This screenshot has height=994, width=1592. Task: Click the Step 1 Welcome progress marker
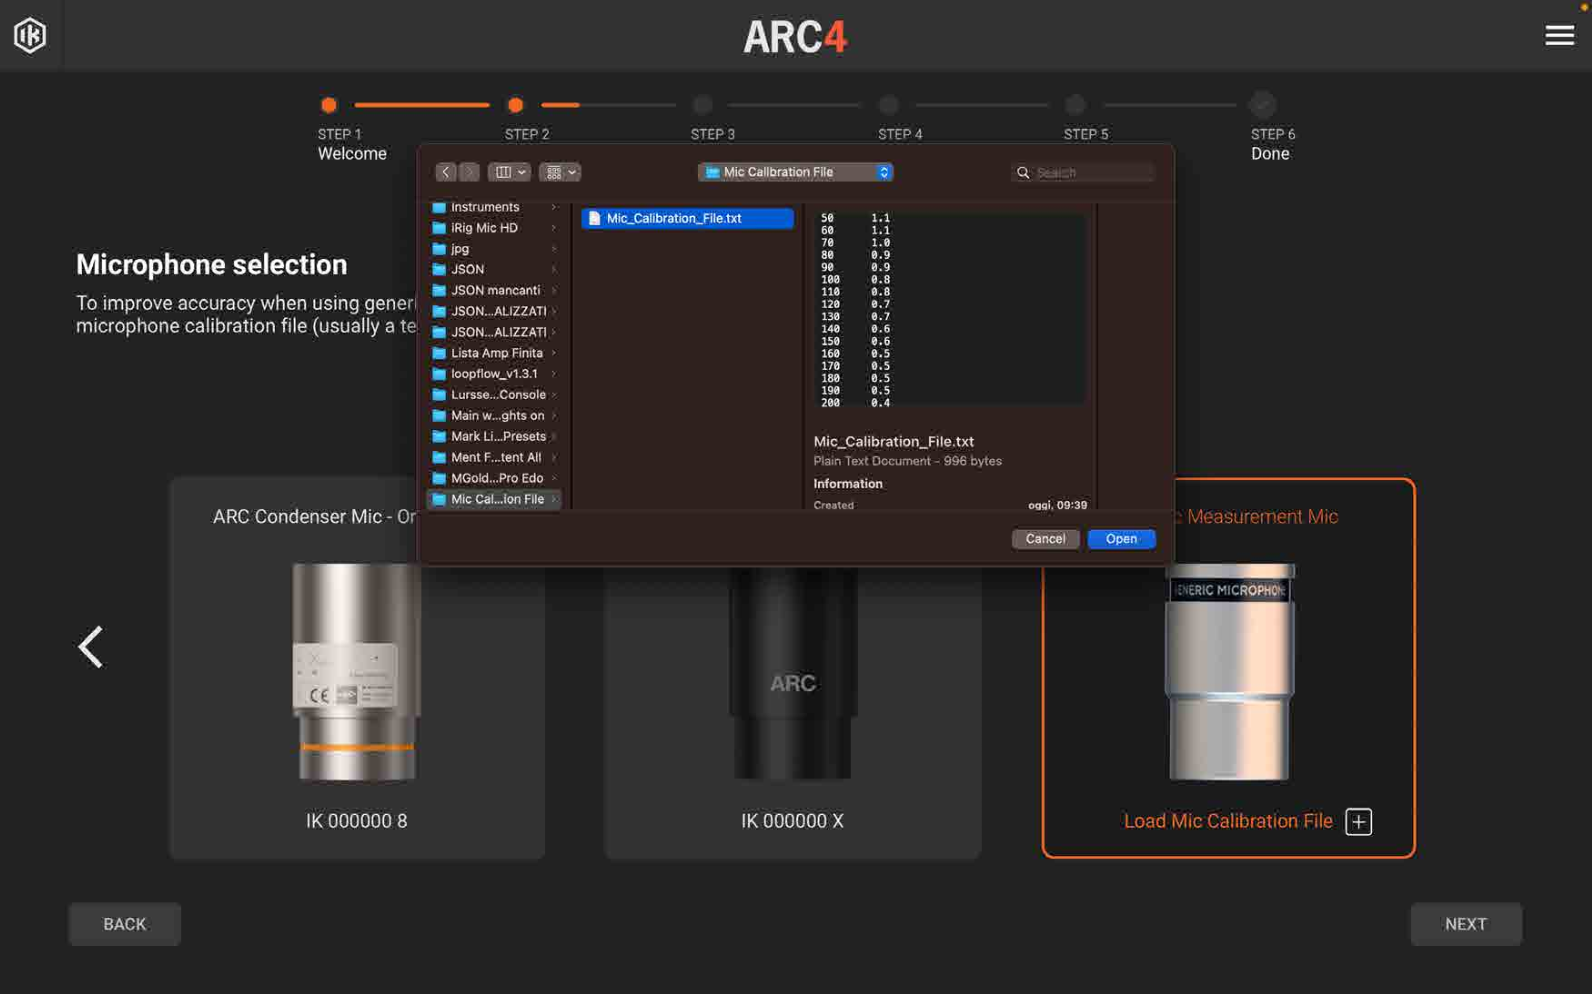click(x=328, y=104)
